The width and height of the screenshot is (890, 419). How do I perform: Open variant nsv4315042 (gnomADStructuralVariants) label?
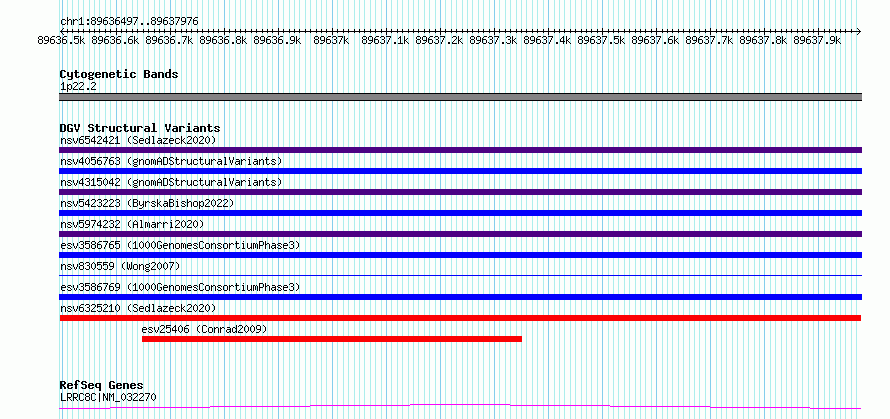171,182
